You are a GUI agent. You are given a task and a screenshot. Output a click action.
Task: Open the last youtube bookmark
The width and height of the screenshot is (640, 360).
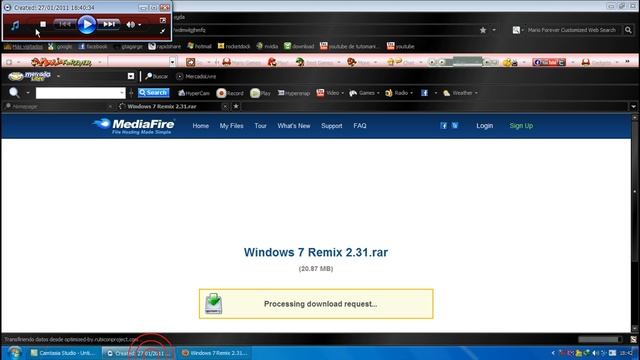coord(400,47)
